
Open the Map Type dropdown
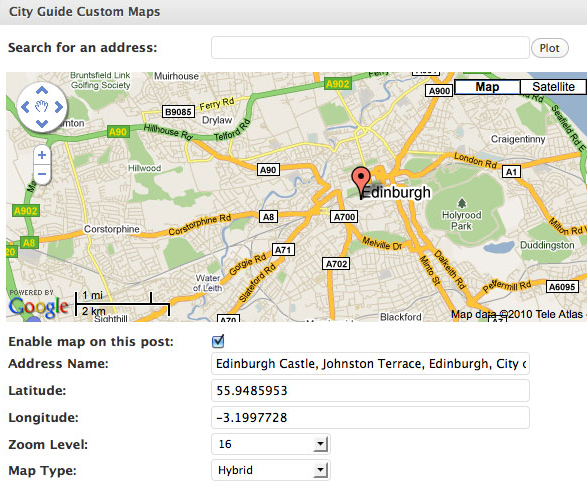click(x=271, y=470)
